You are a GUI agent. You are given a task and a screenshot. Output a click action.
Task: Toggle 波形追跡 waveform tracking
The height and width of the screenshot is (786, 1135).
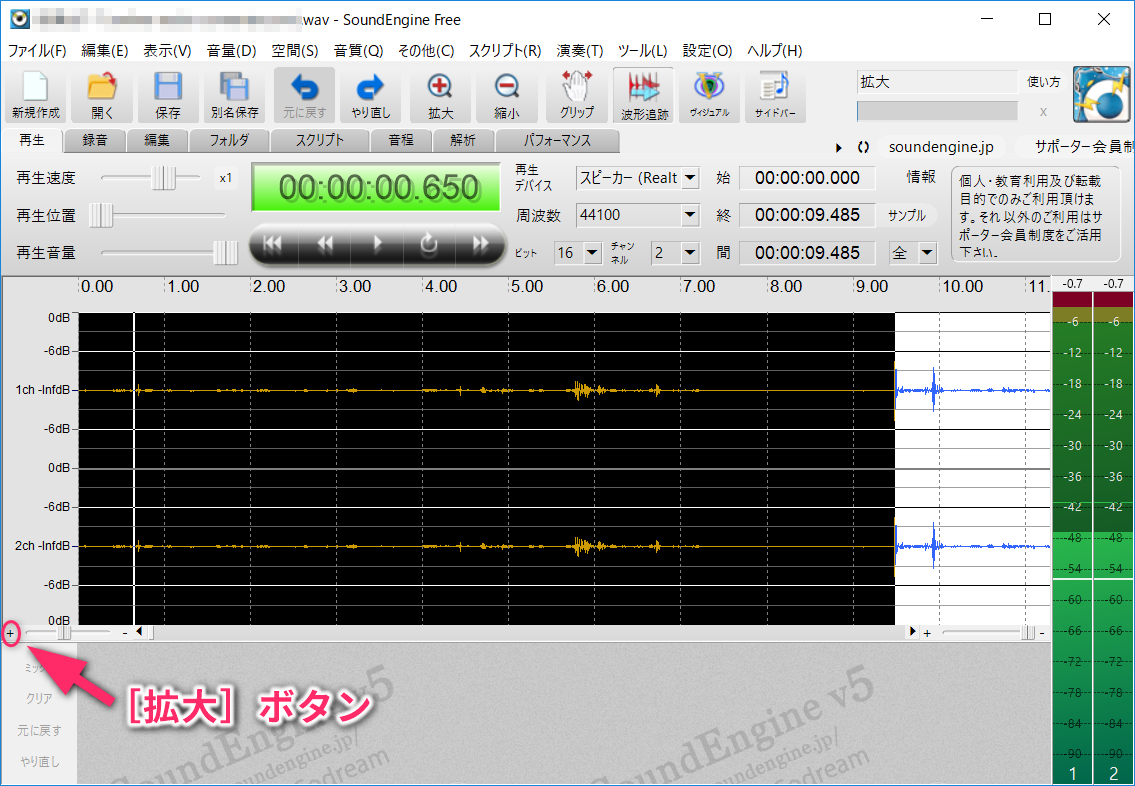[x=644, y=95]
